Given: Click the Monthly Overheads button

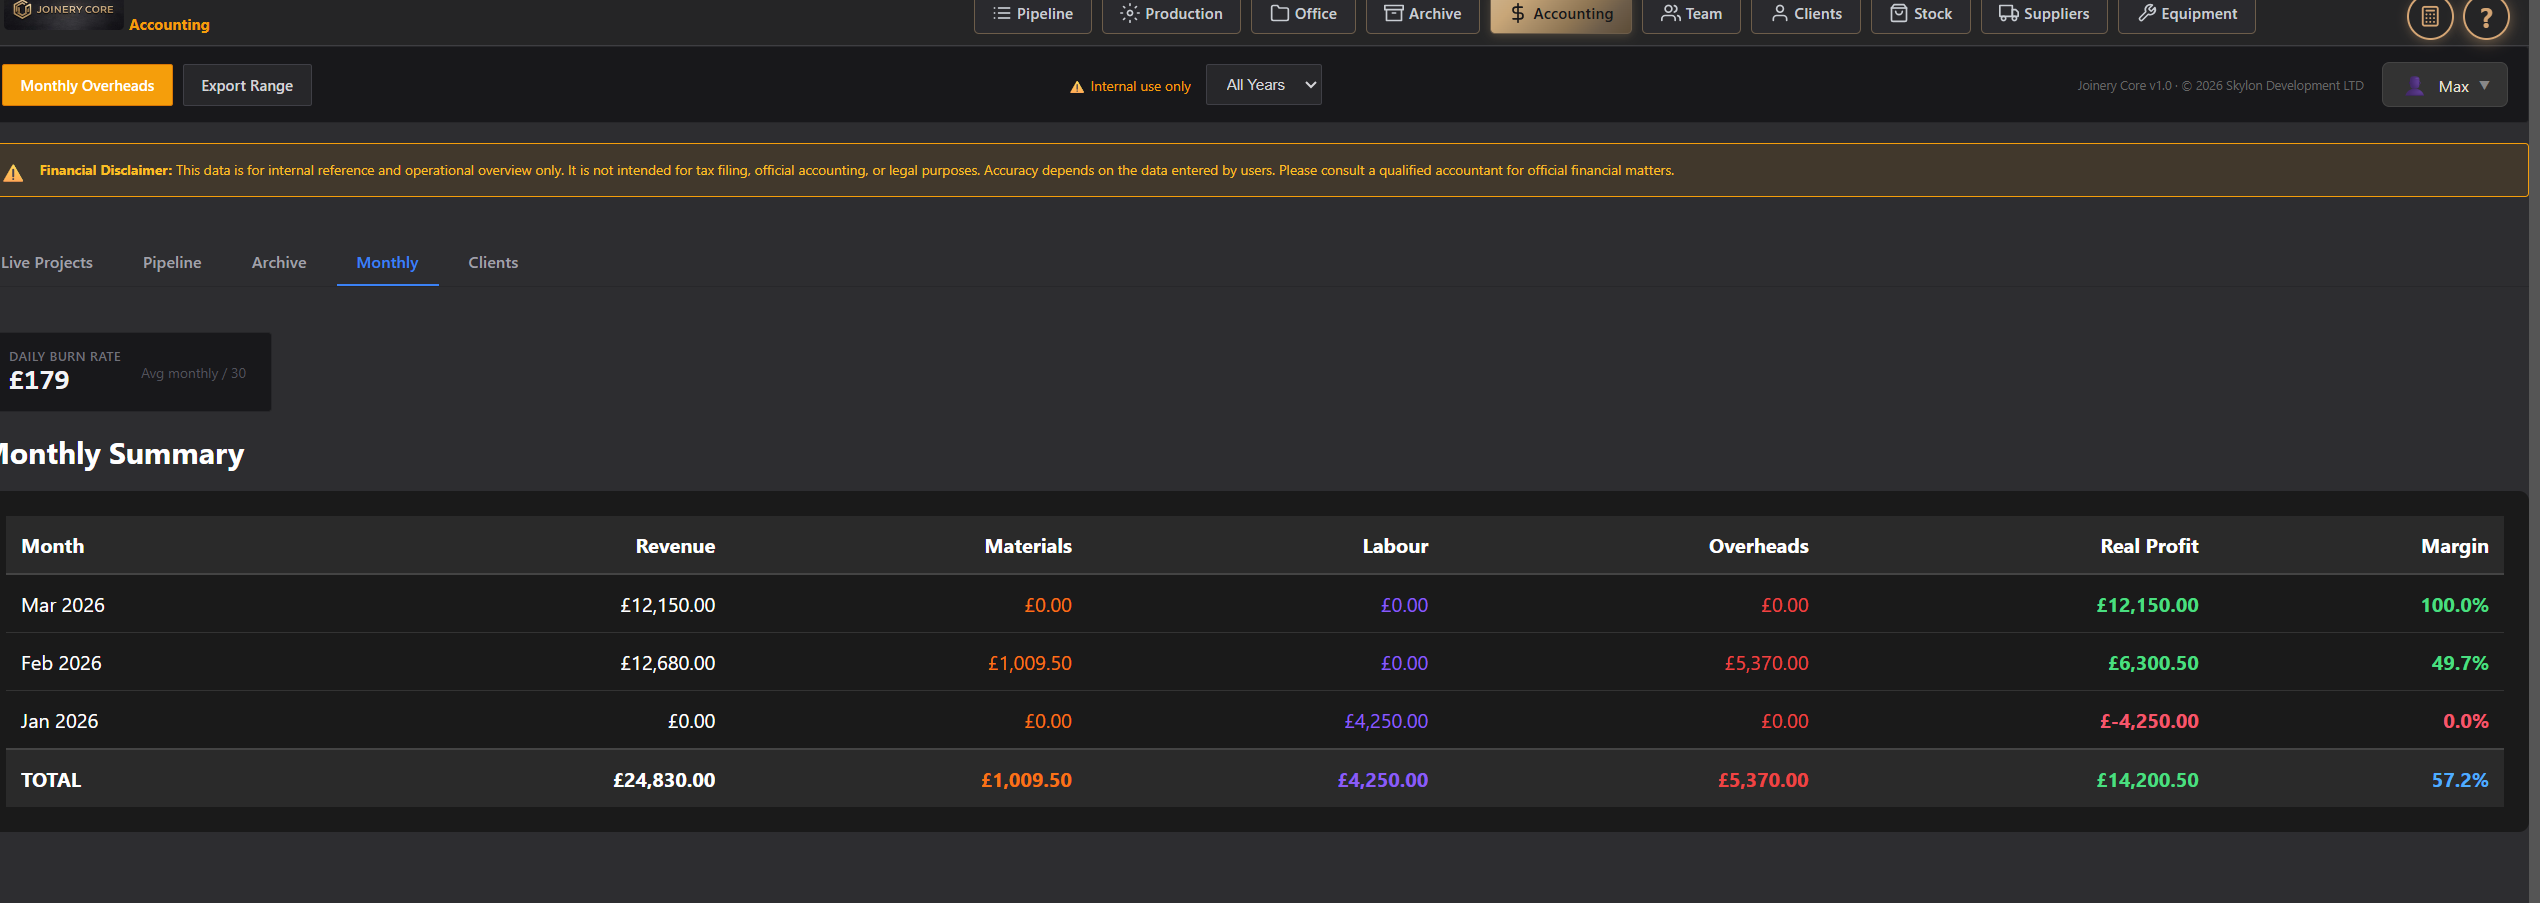Looking at the screenshot, I should pos(87,86).
